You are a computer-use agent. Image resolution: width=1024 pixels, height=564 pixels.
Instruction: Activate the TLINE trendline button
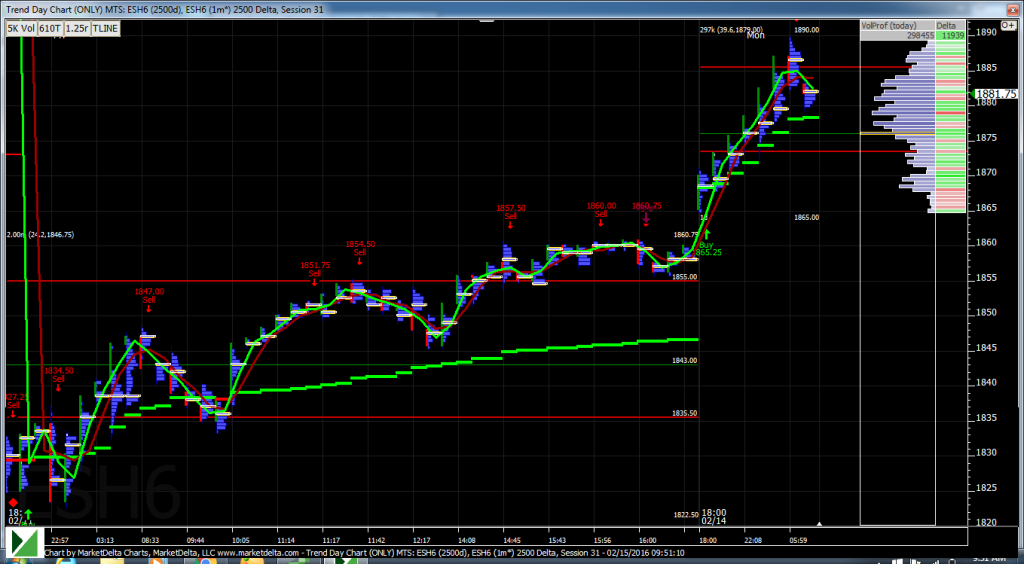coord(106,28)
